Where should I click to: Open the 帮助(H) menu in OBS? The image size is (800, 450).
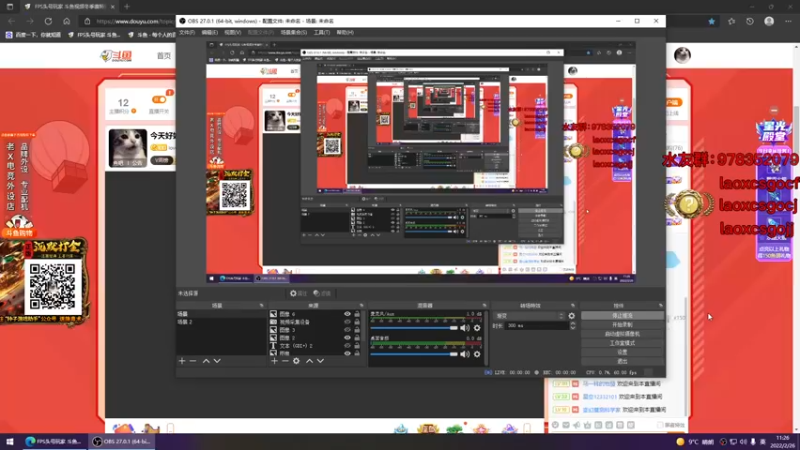point(345,33)
